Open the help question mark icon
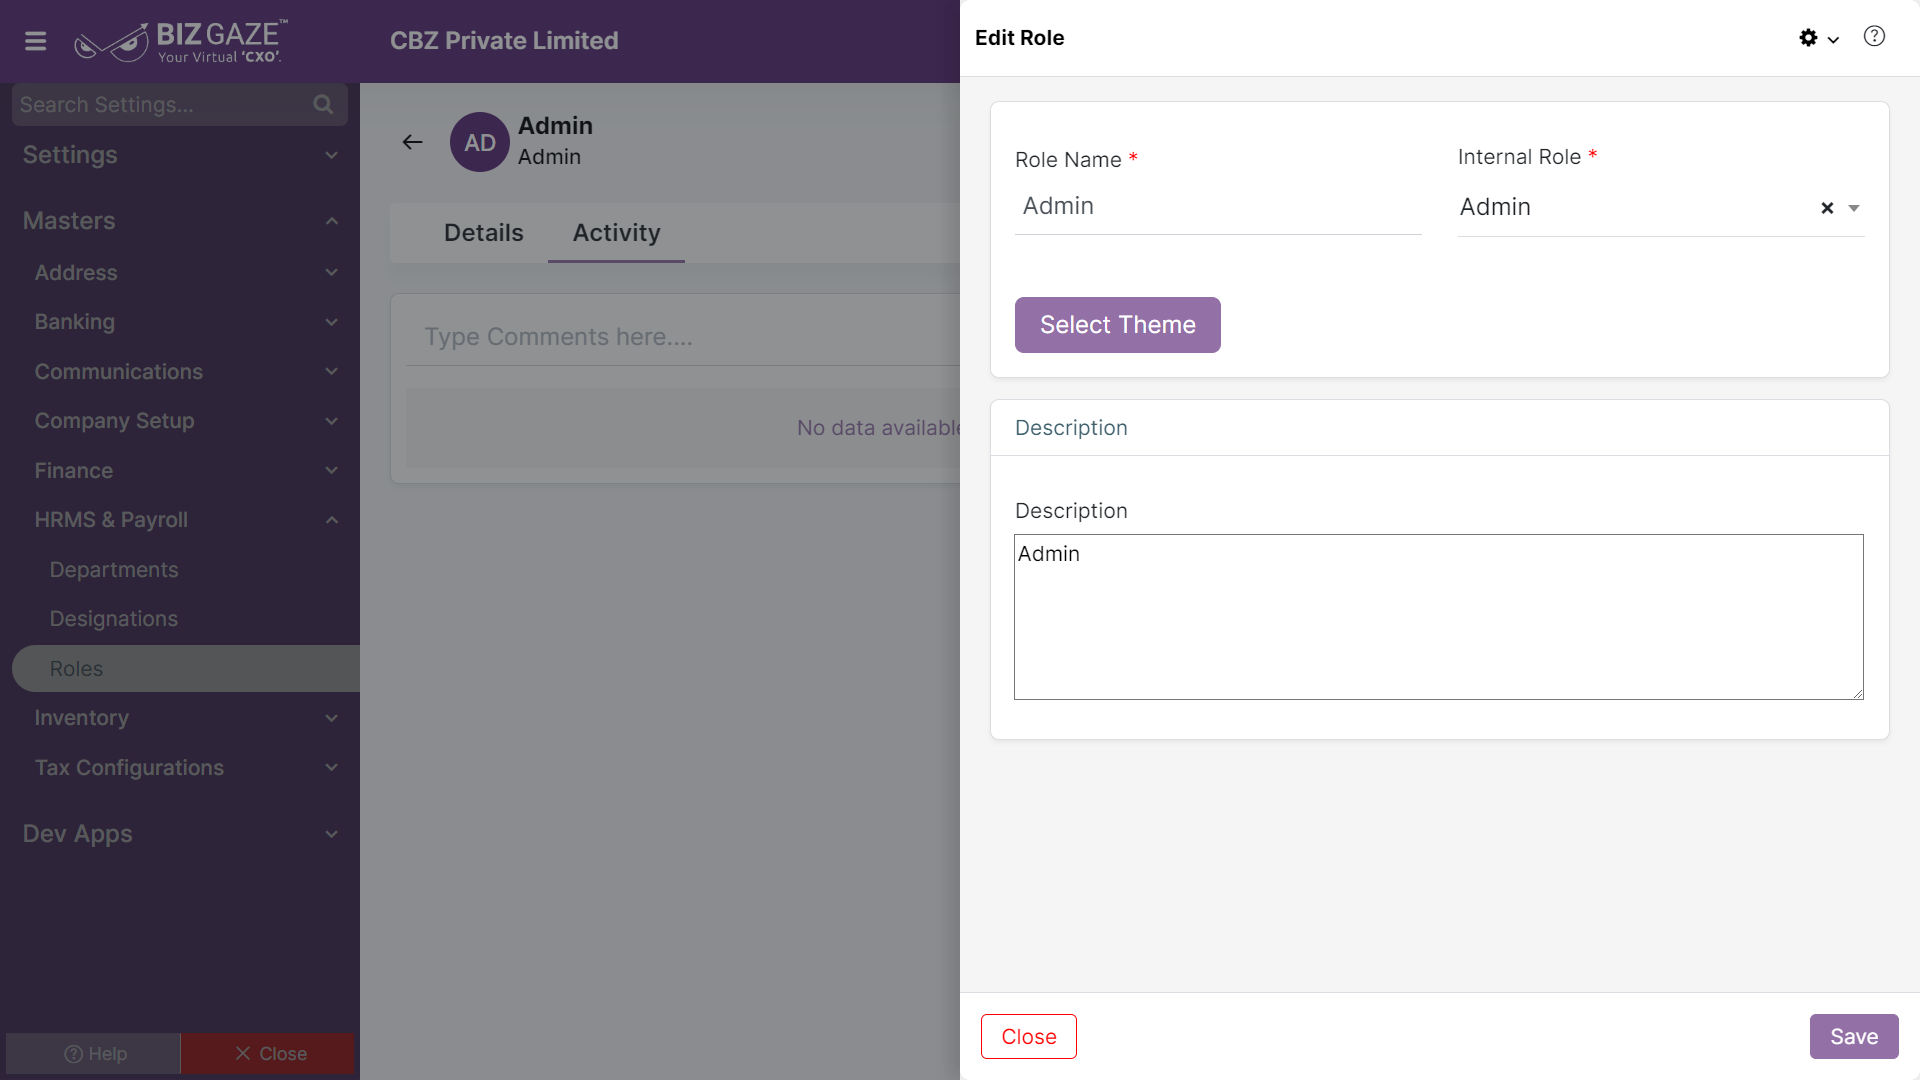 pos(1874,37)
